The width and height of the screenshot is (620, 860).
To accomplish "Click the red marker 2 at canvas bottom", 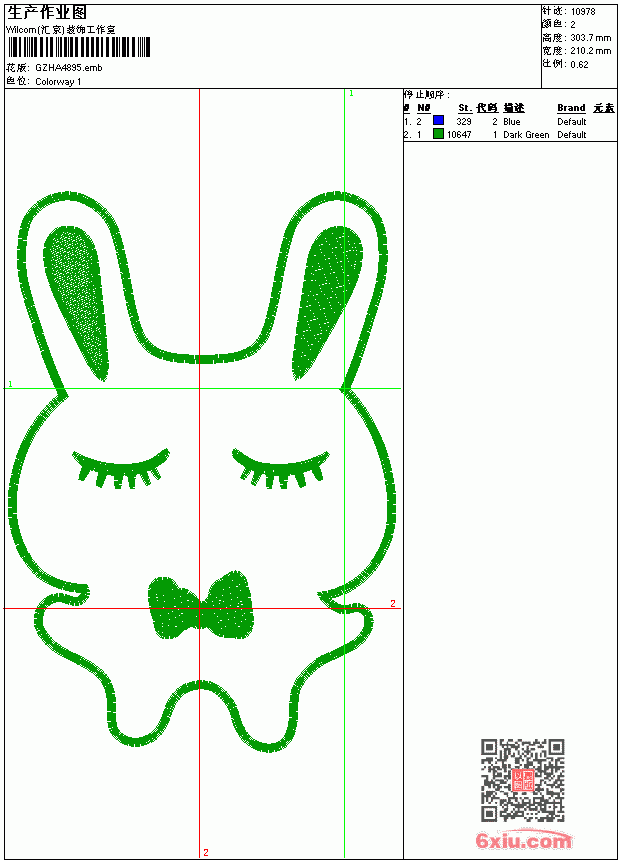I will 206,852.
